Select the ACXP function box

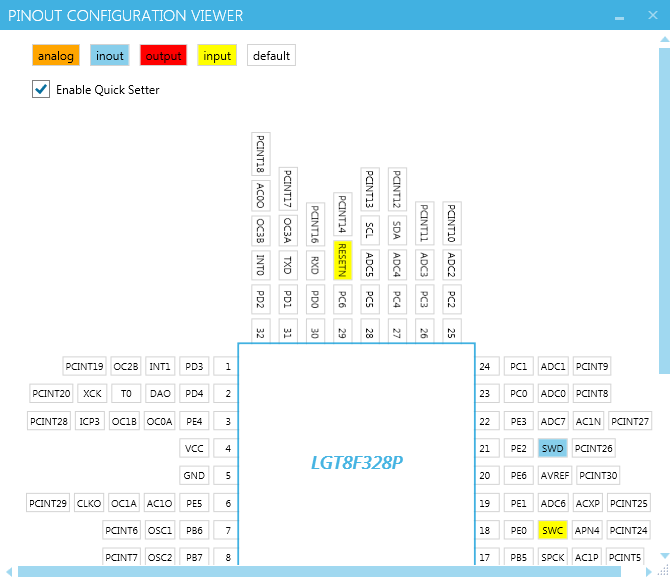point(588,503)
